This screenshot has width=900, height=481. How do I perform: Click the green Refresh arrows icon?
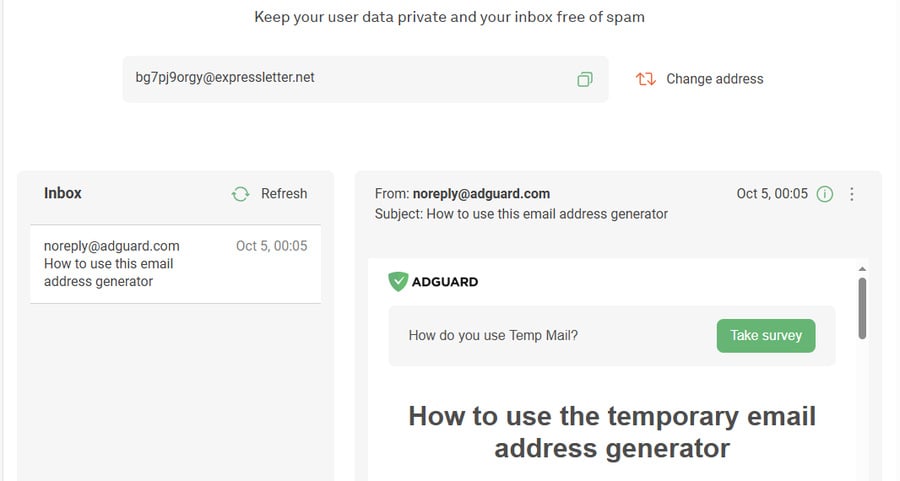click(x=240, y=194)
